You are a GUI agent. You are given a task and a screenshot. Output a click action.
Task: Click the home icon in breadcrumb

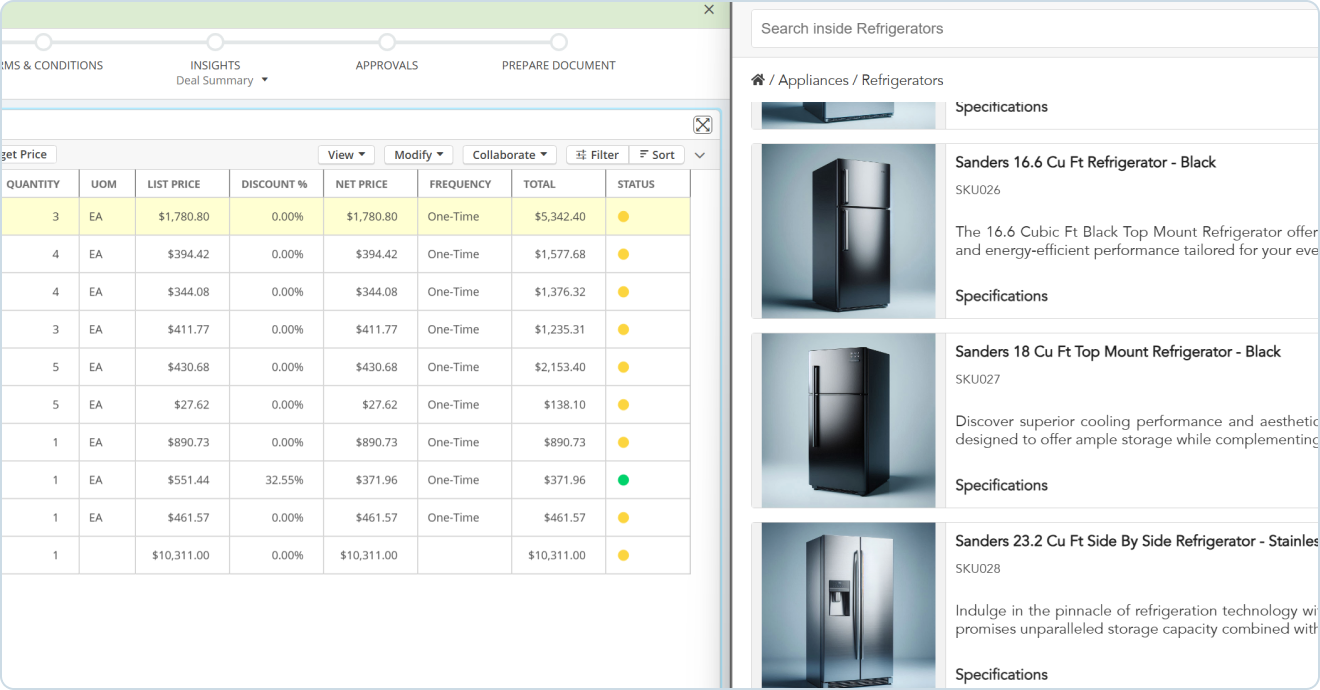point(758,80)
